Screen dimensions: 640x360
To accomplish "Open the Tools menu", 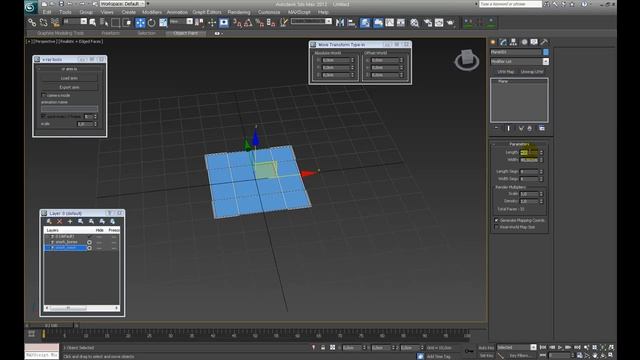I will coord(65,12).
